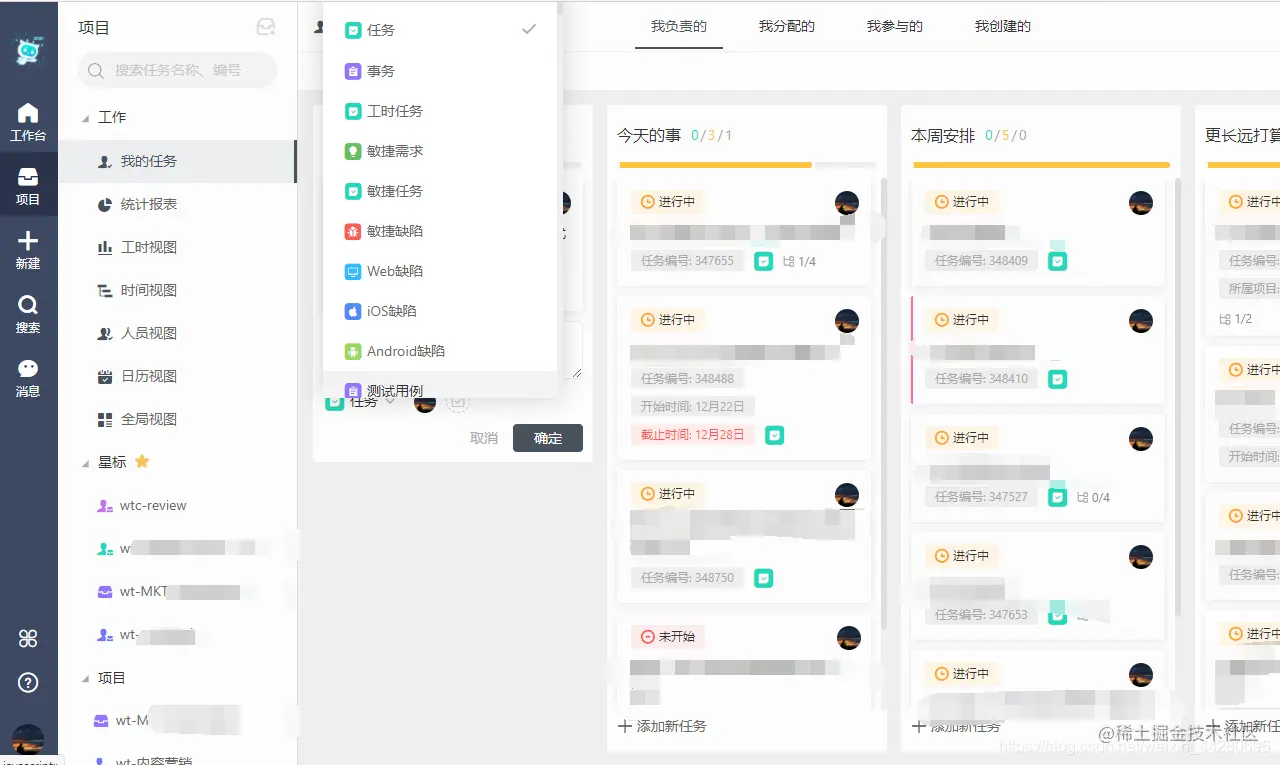Switch to the 我分配的 tab
The width and height of the screenshot is (1280, 765).
coord(787,27)
